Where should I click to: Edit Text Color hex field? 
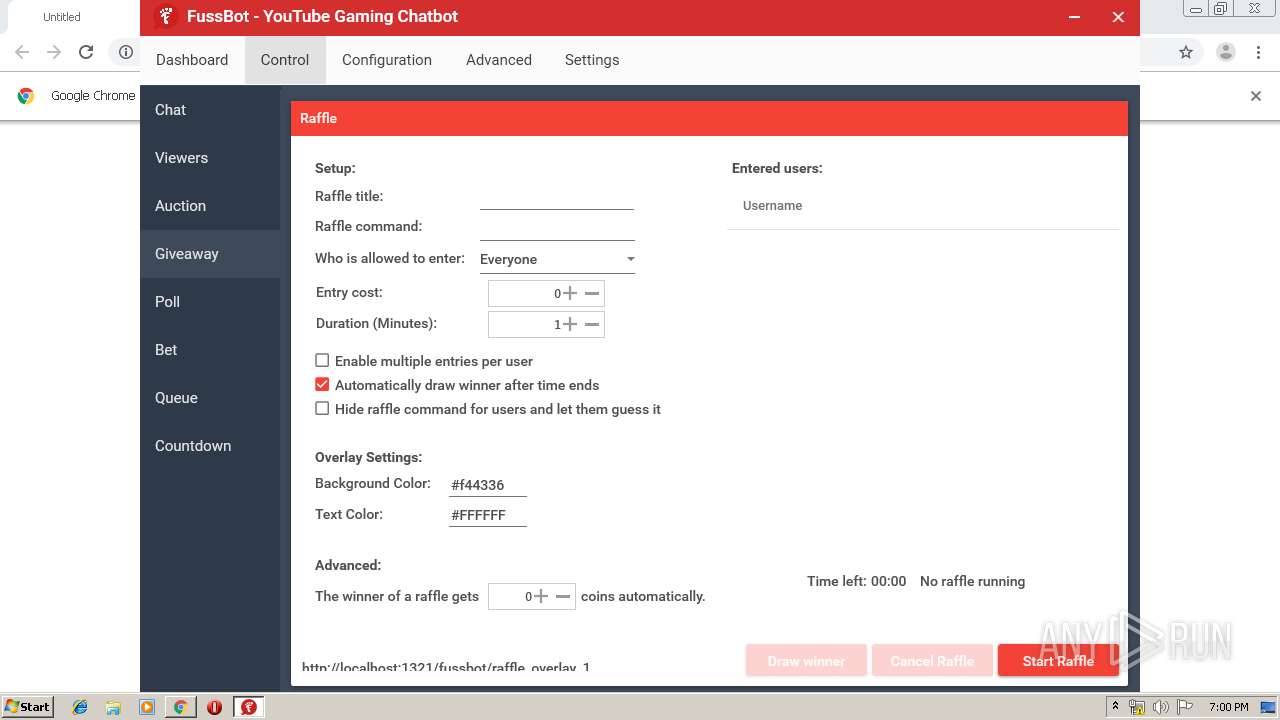point(487,515)
